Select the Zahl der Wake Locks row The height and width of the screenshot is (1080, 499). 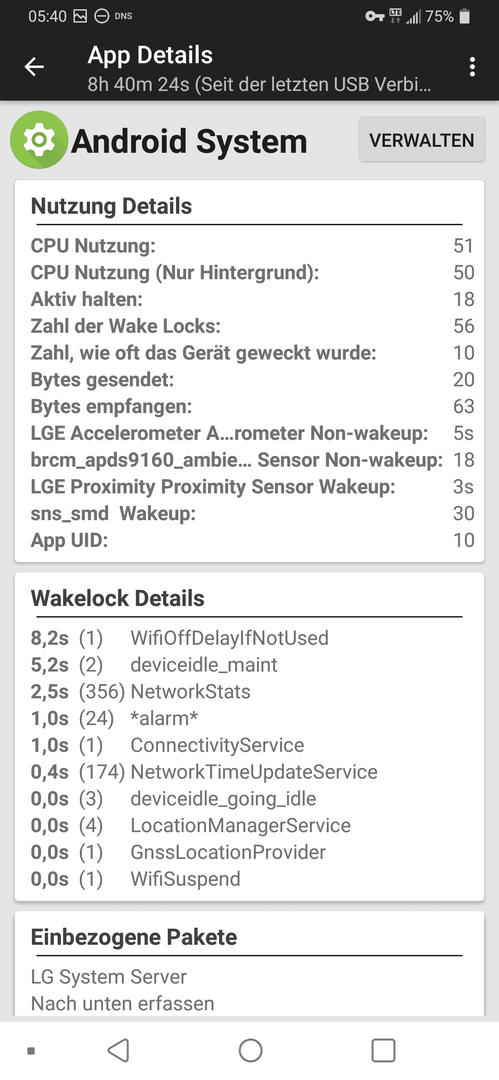tap(252, 326)
